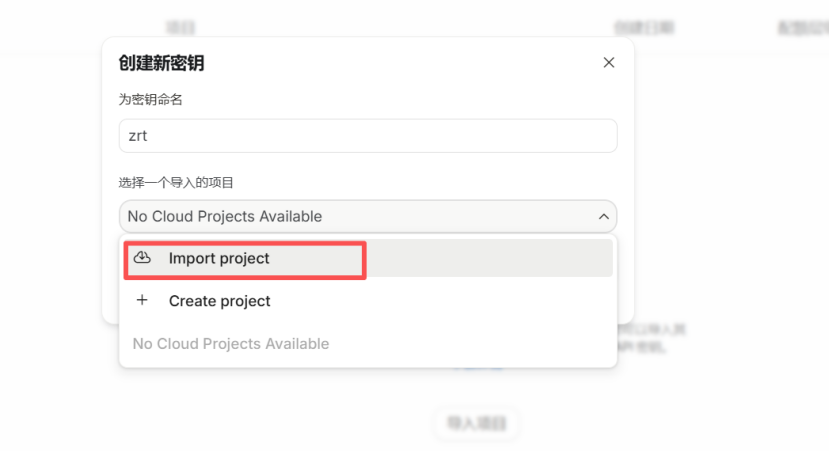The image size is (830, 452).
Task: Click the 创建新密钥 dialog title
Action: 161,64
